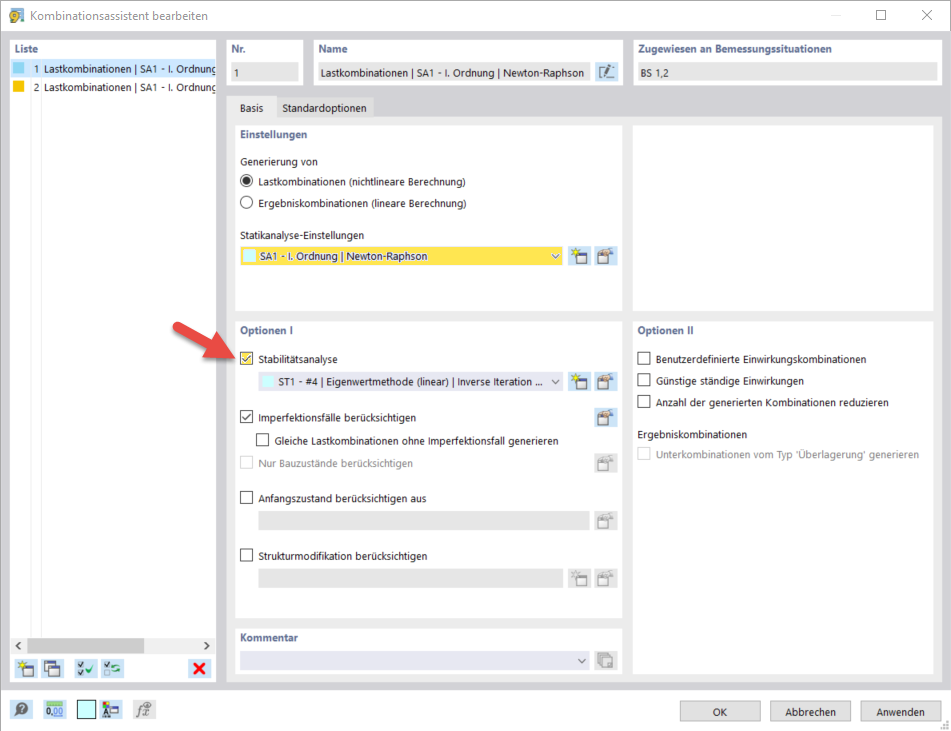The image size is (951, 731).
Task: Click the Nr. input field
Action: [265, 72]
